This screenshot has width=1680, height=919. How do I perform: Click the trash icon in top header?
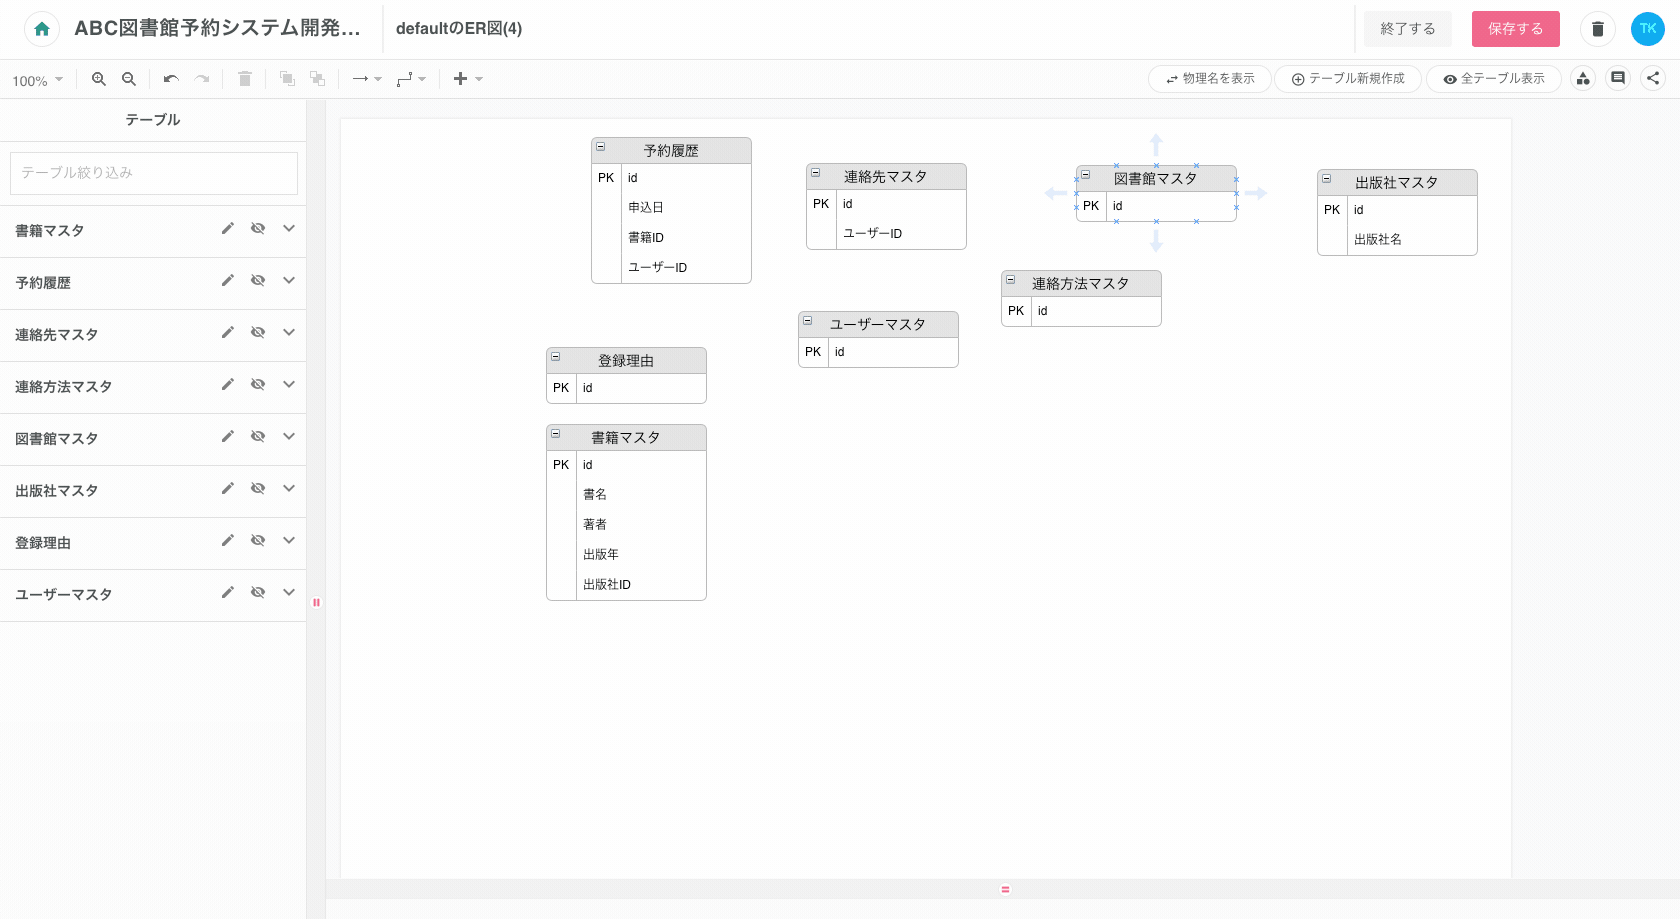pyautogui.click(x=1597, y=29)
